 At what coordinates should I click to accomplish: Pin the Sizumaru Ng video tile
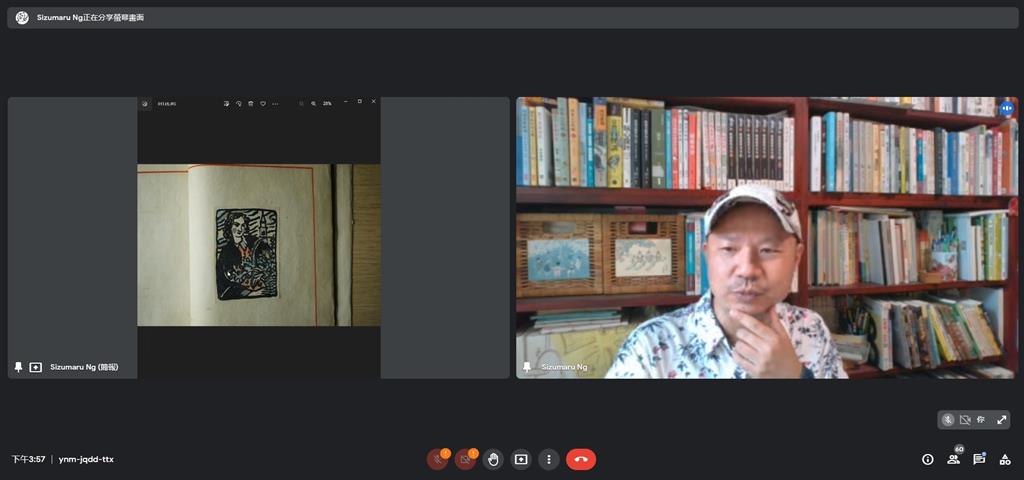point(527,367)
